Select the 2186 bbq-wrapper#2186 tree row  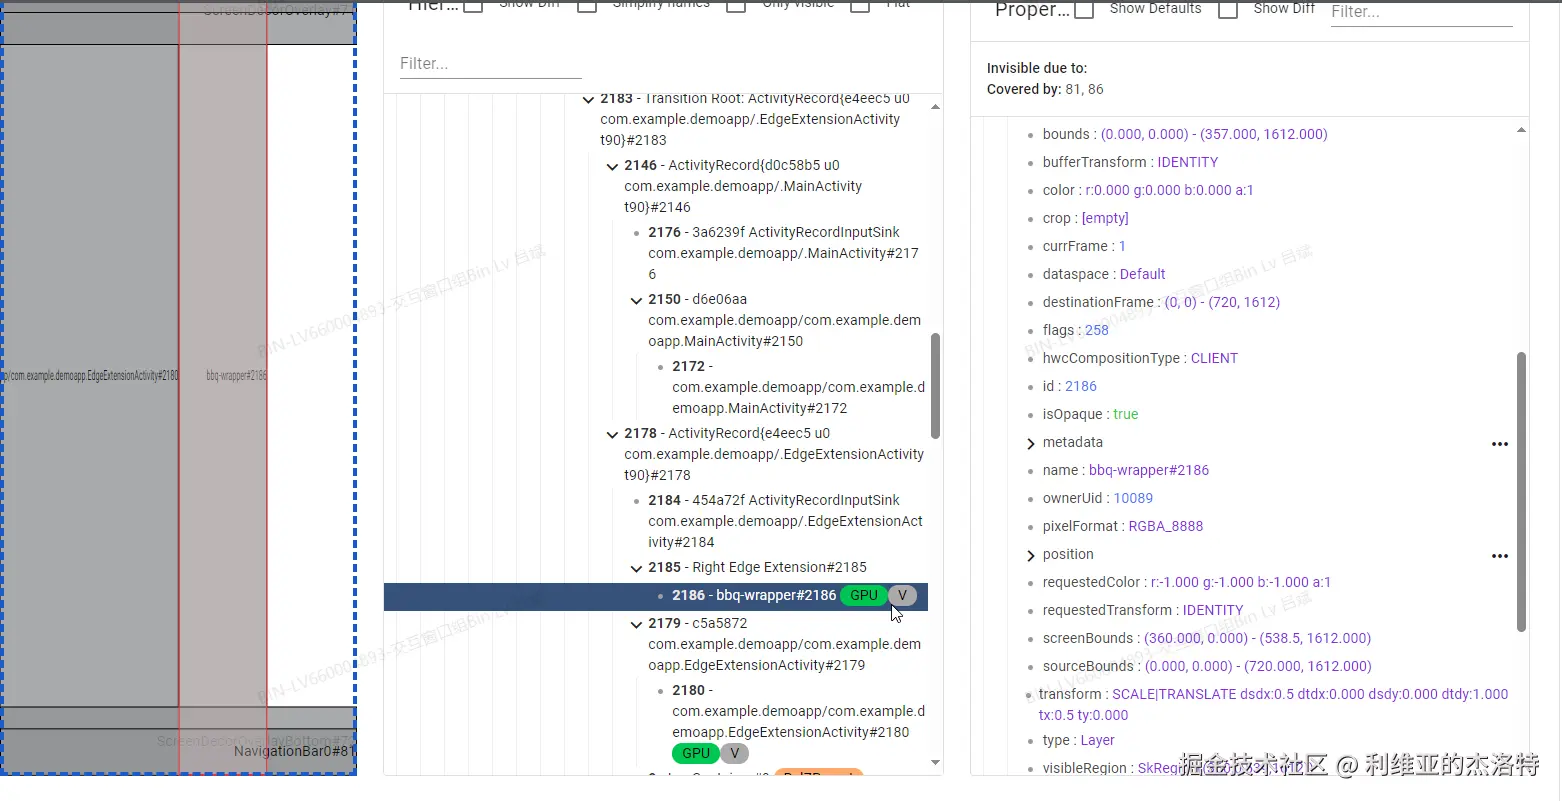656,596
